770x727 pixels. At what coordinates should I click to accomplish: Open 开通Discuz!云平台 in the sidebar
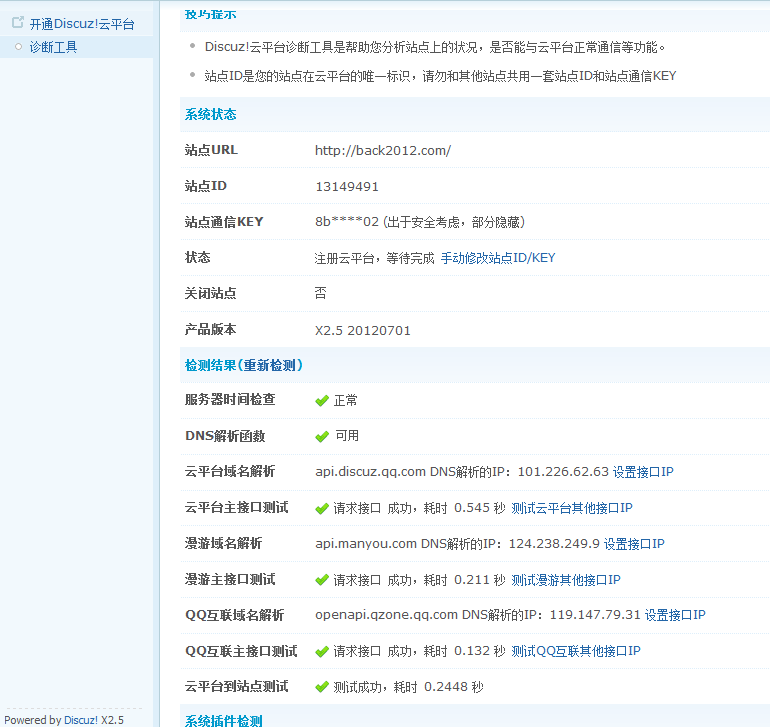pos(82,24)
